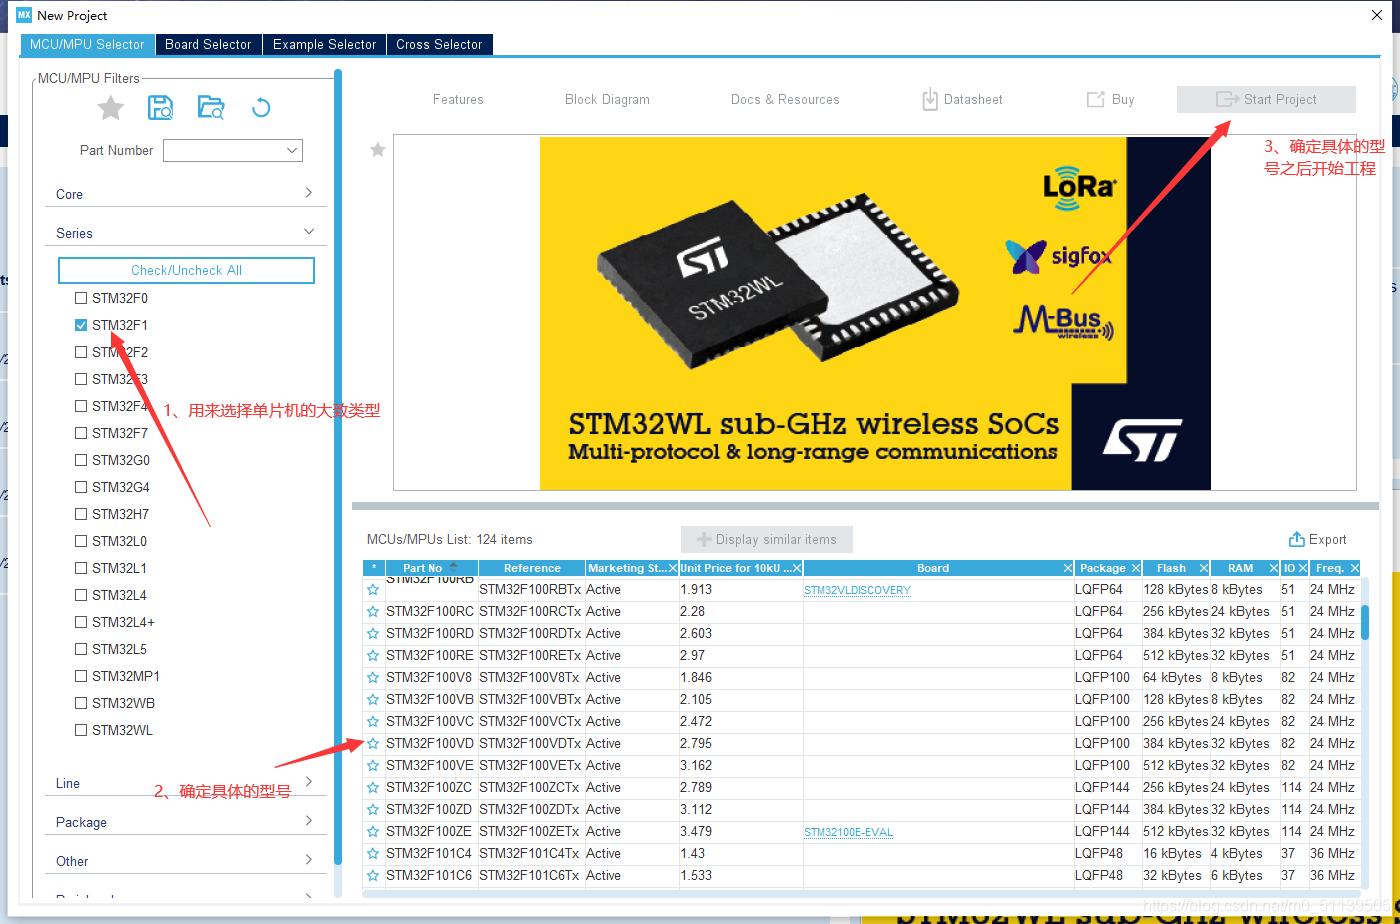Sort by the Part No column header
The height and width of the screenshot is (924, 1400).
[x=431, y=568]
